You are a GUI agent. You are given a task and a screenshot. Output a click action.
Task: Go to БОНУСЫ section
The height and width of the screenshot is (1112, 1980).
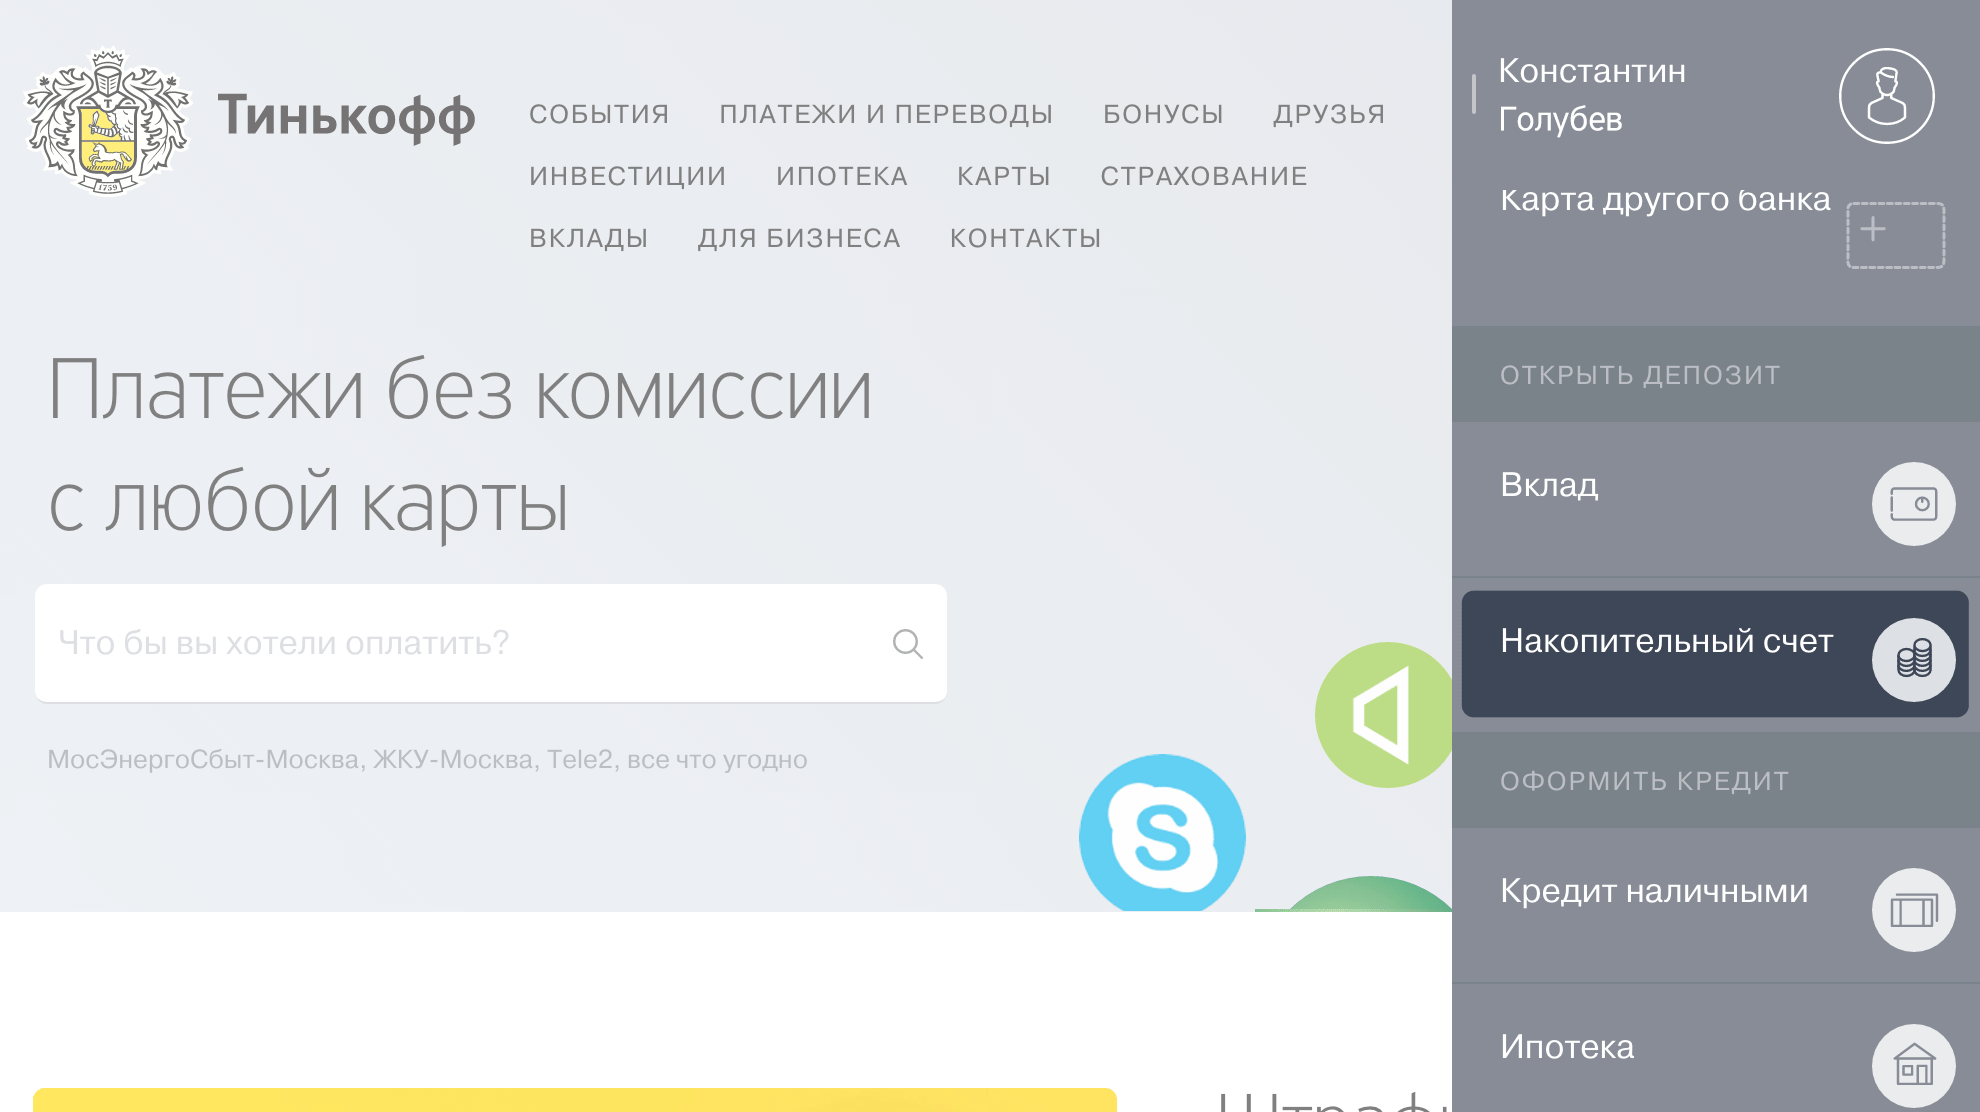(1163, 114)
